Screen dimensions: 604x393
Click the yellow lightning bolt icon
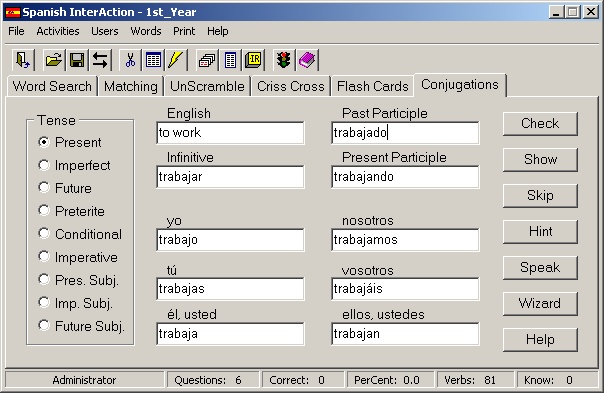(x=176, y=60)
